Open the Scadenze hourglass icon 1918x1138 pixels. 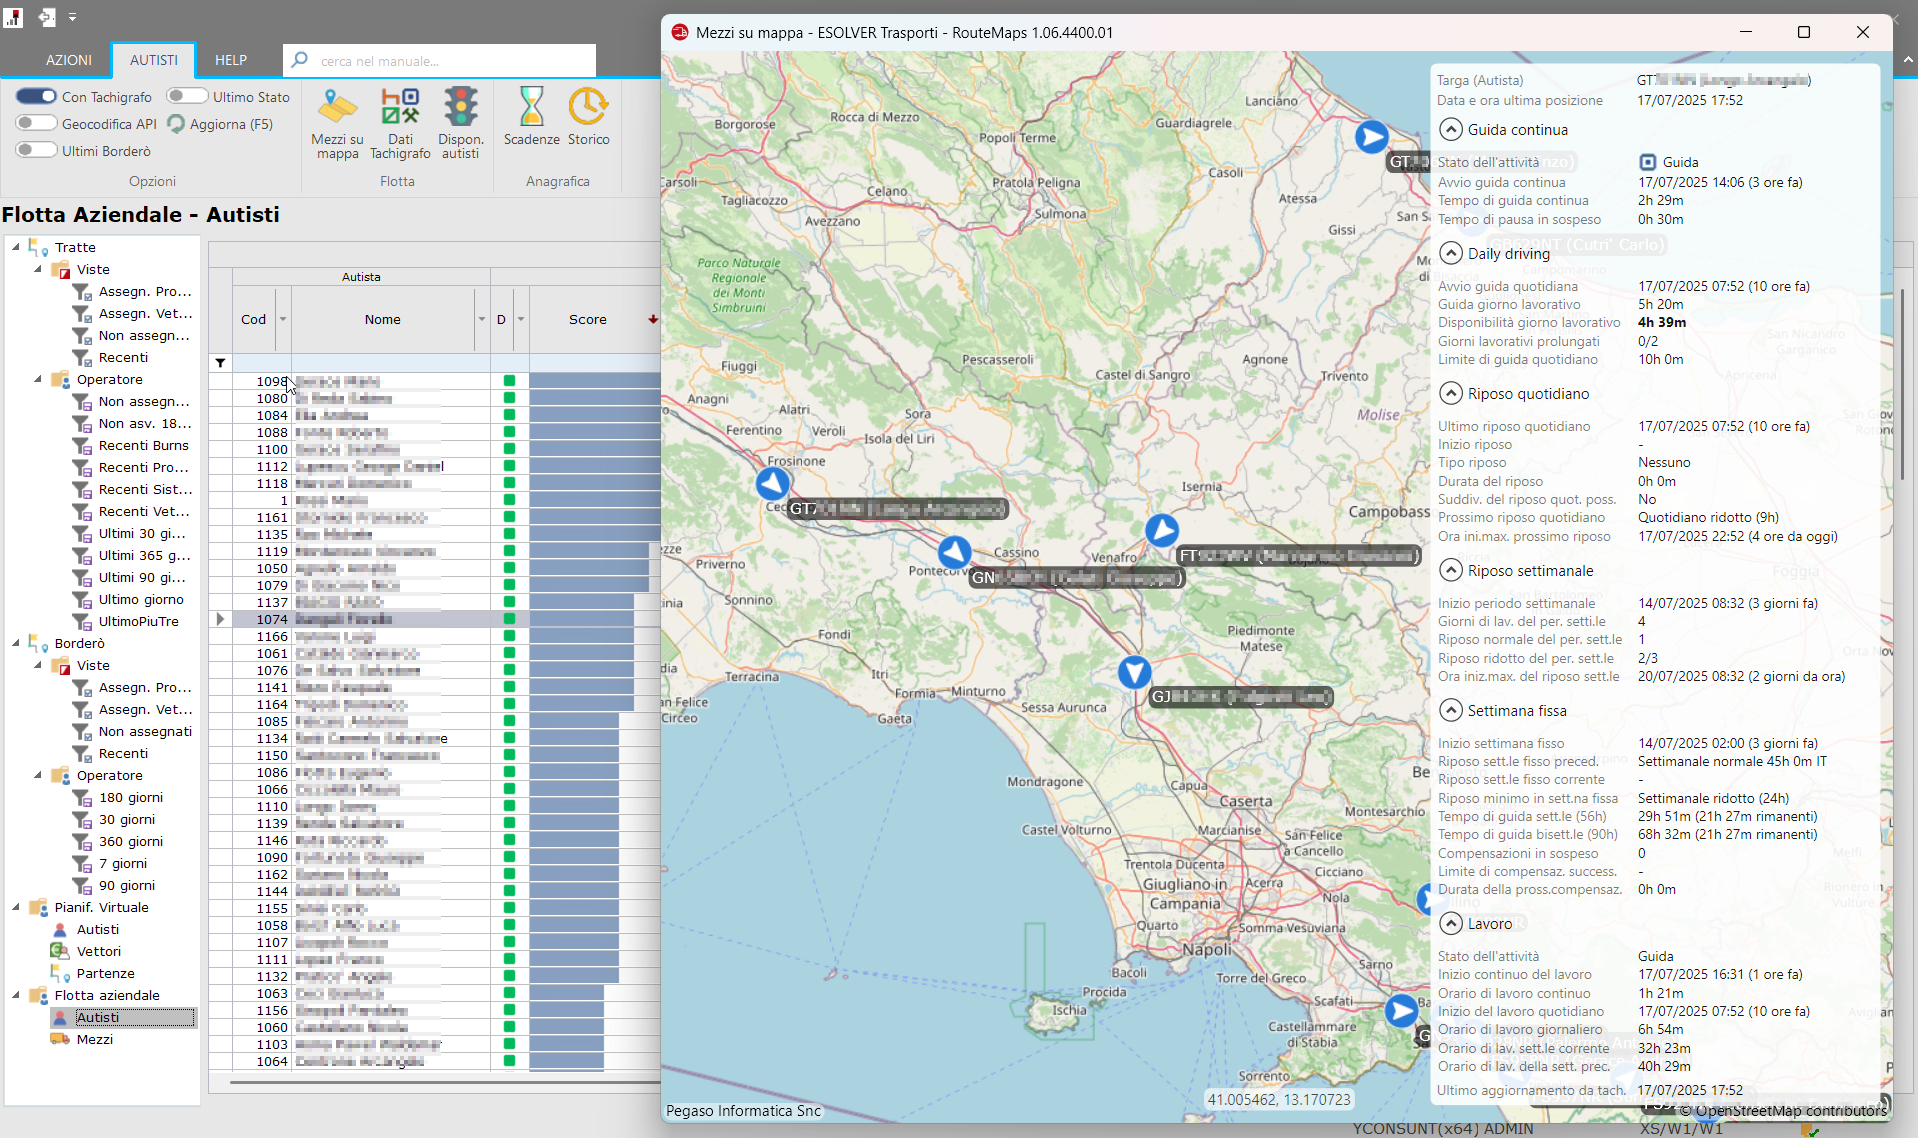point(531,118)
